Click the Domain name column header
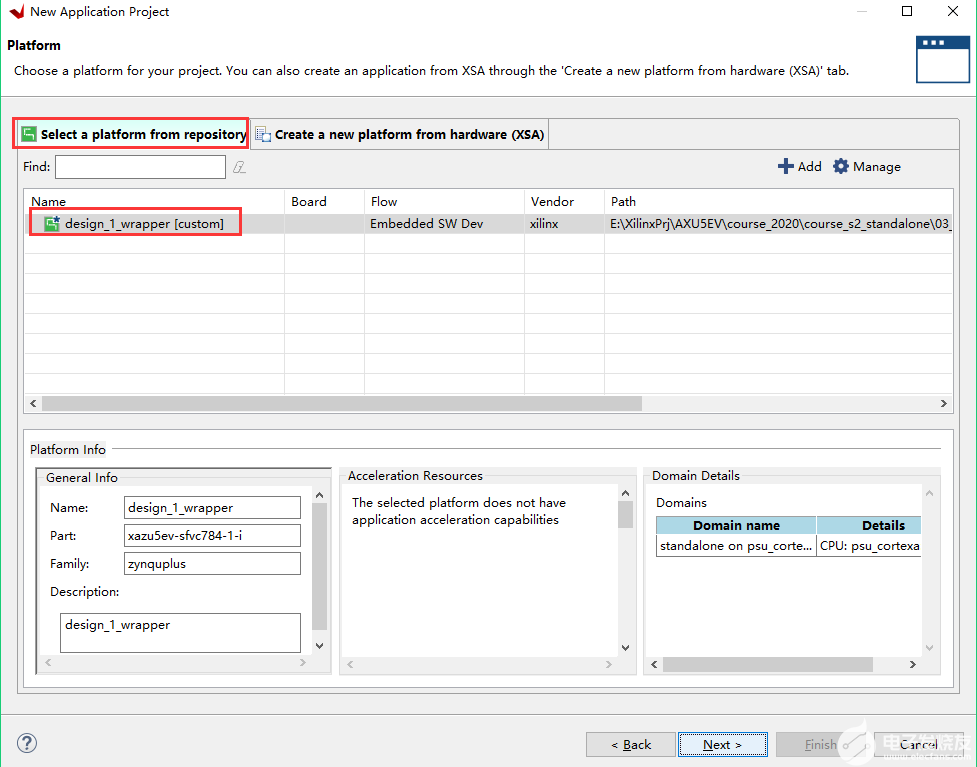 pos(736,525)
